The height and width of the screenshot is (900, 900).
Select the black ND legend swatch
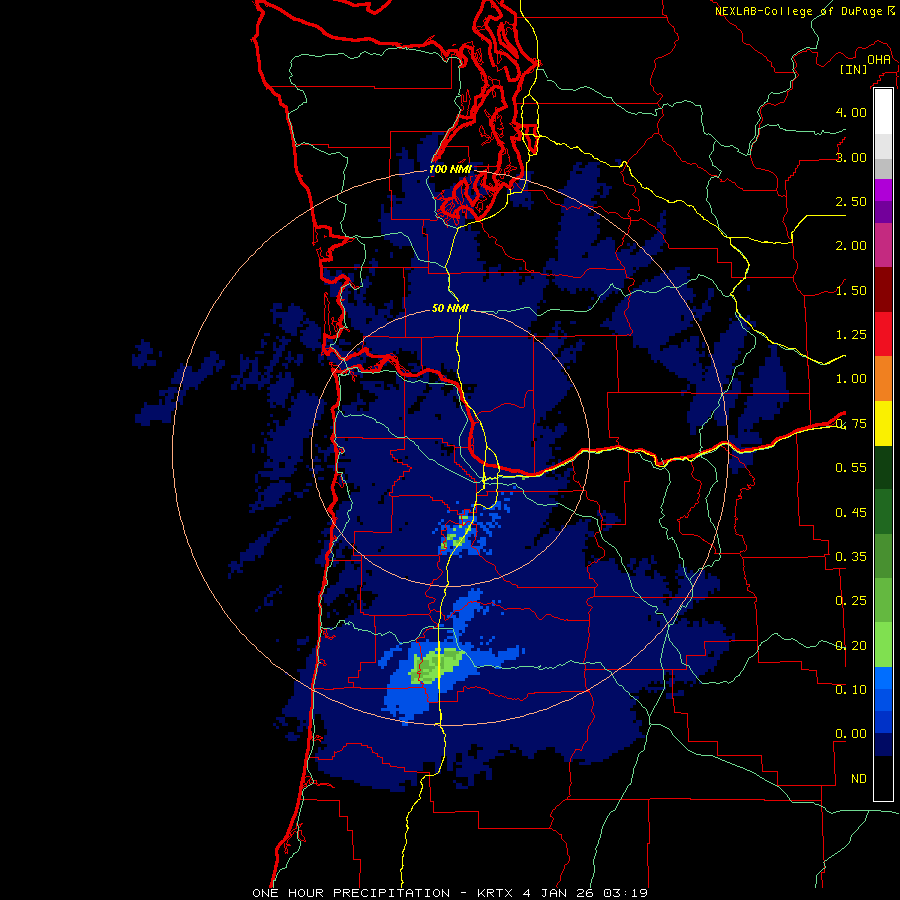pos(883,778)
